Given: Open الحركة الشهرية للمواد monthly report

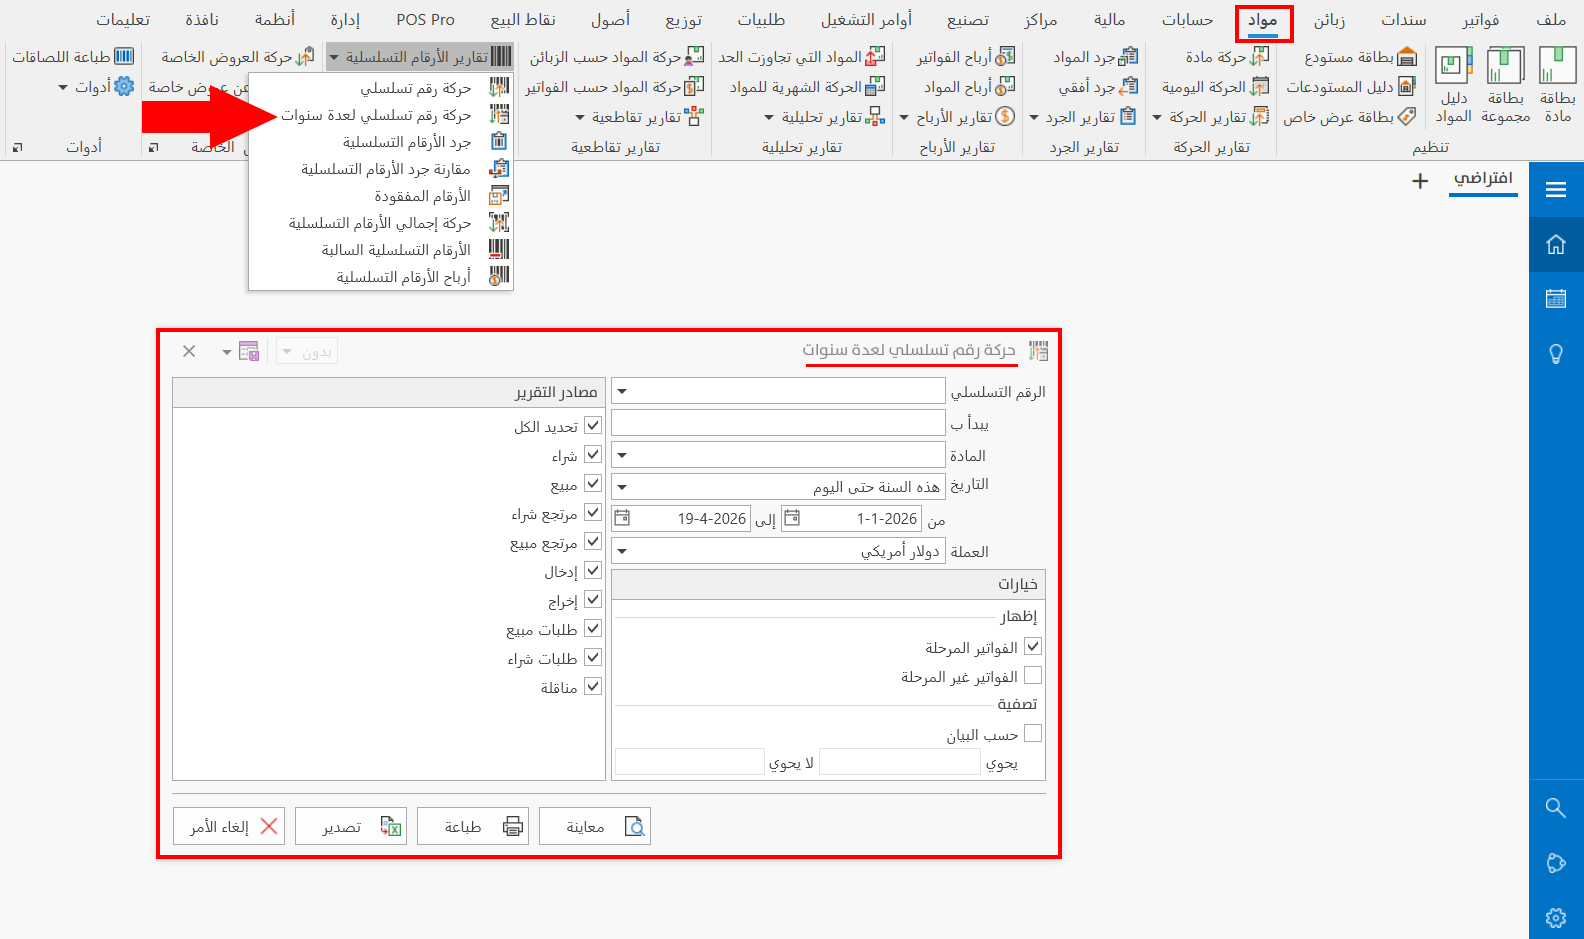Looking at the screenshot, I should 807,87.
